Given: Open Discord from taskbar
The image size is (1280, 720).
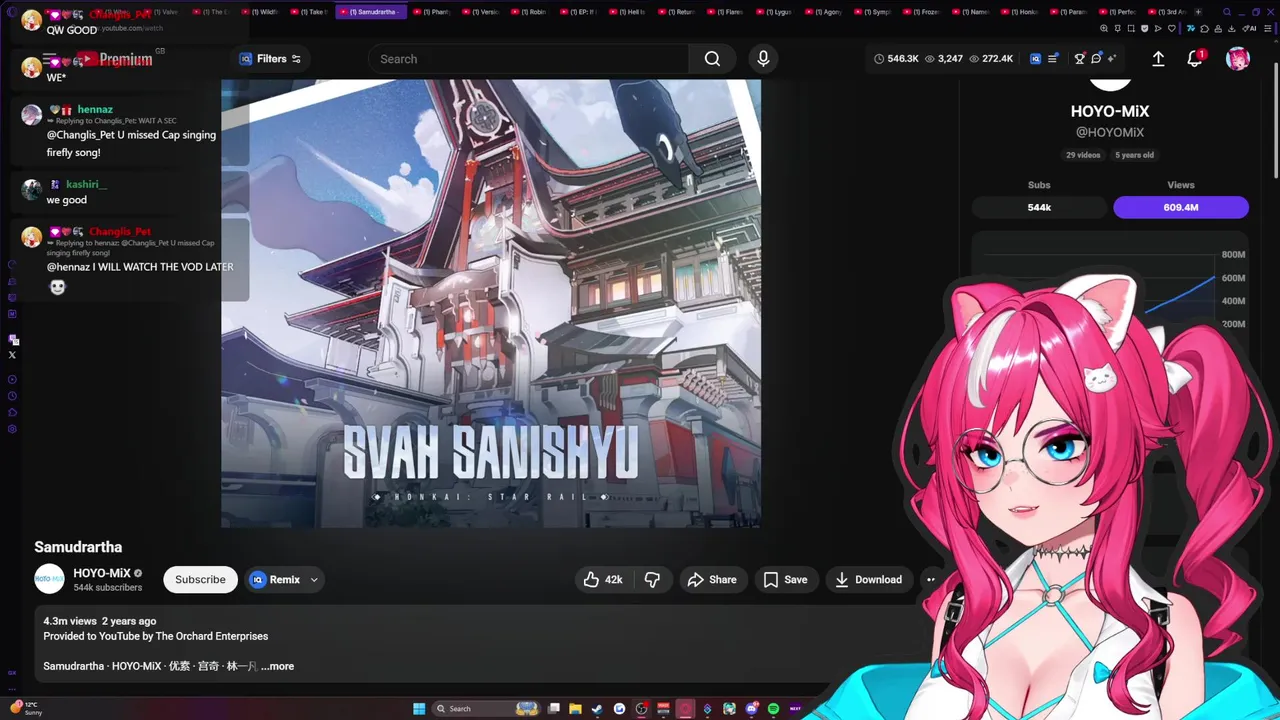Looking at the screenshot, I should coord(752,709).
